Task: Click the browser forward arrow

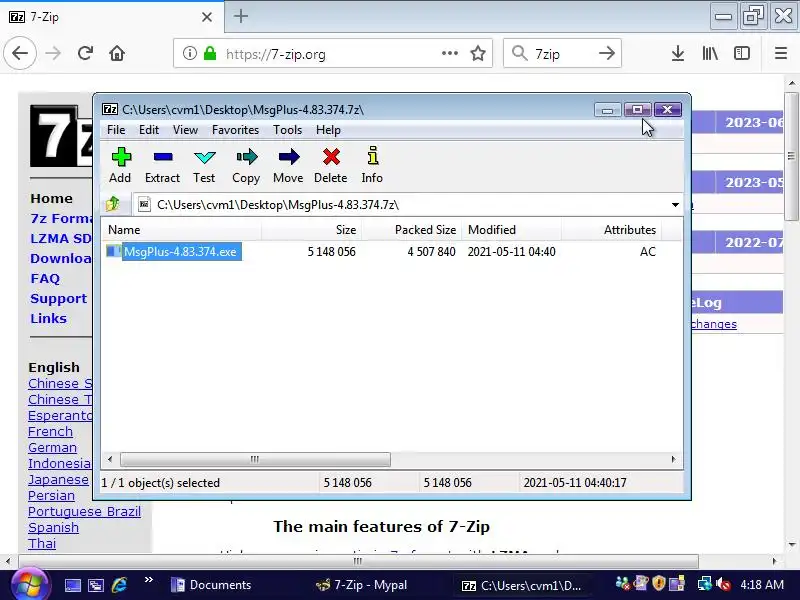Action: click(53, 53)
